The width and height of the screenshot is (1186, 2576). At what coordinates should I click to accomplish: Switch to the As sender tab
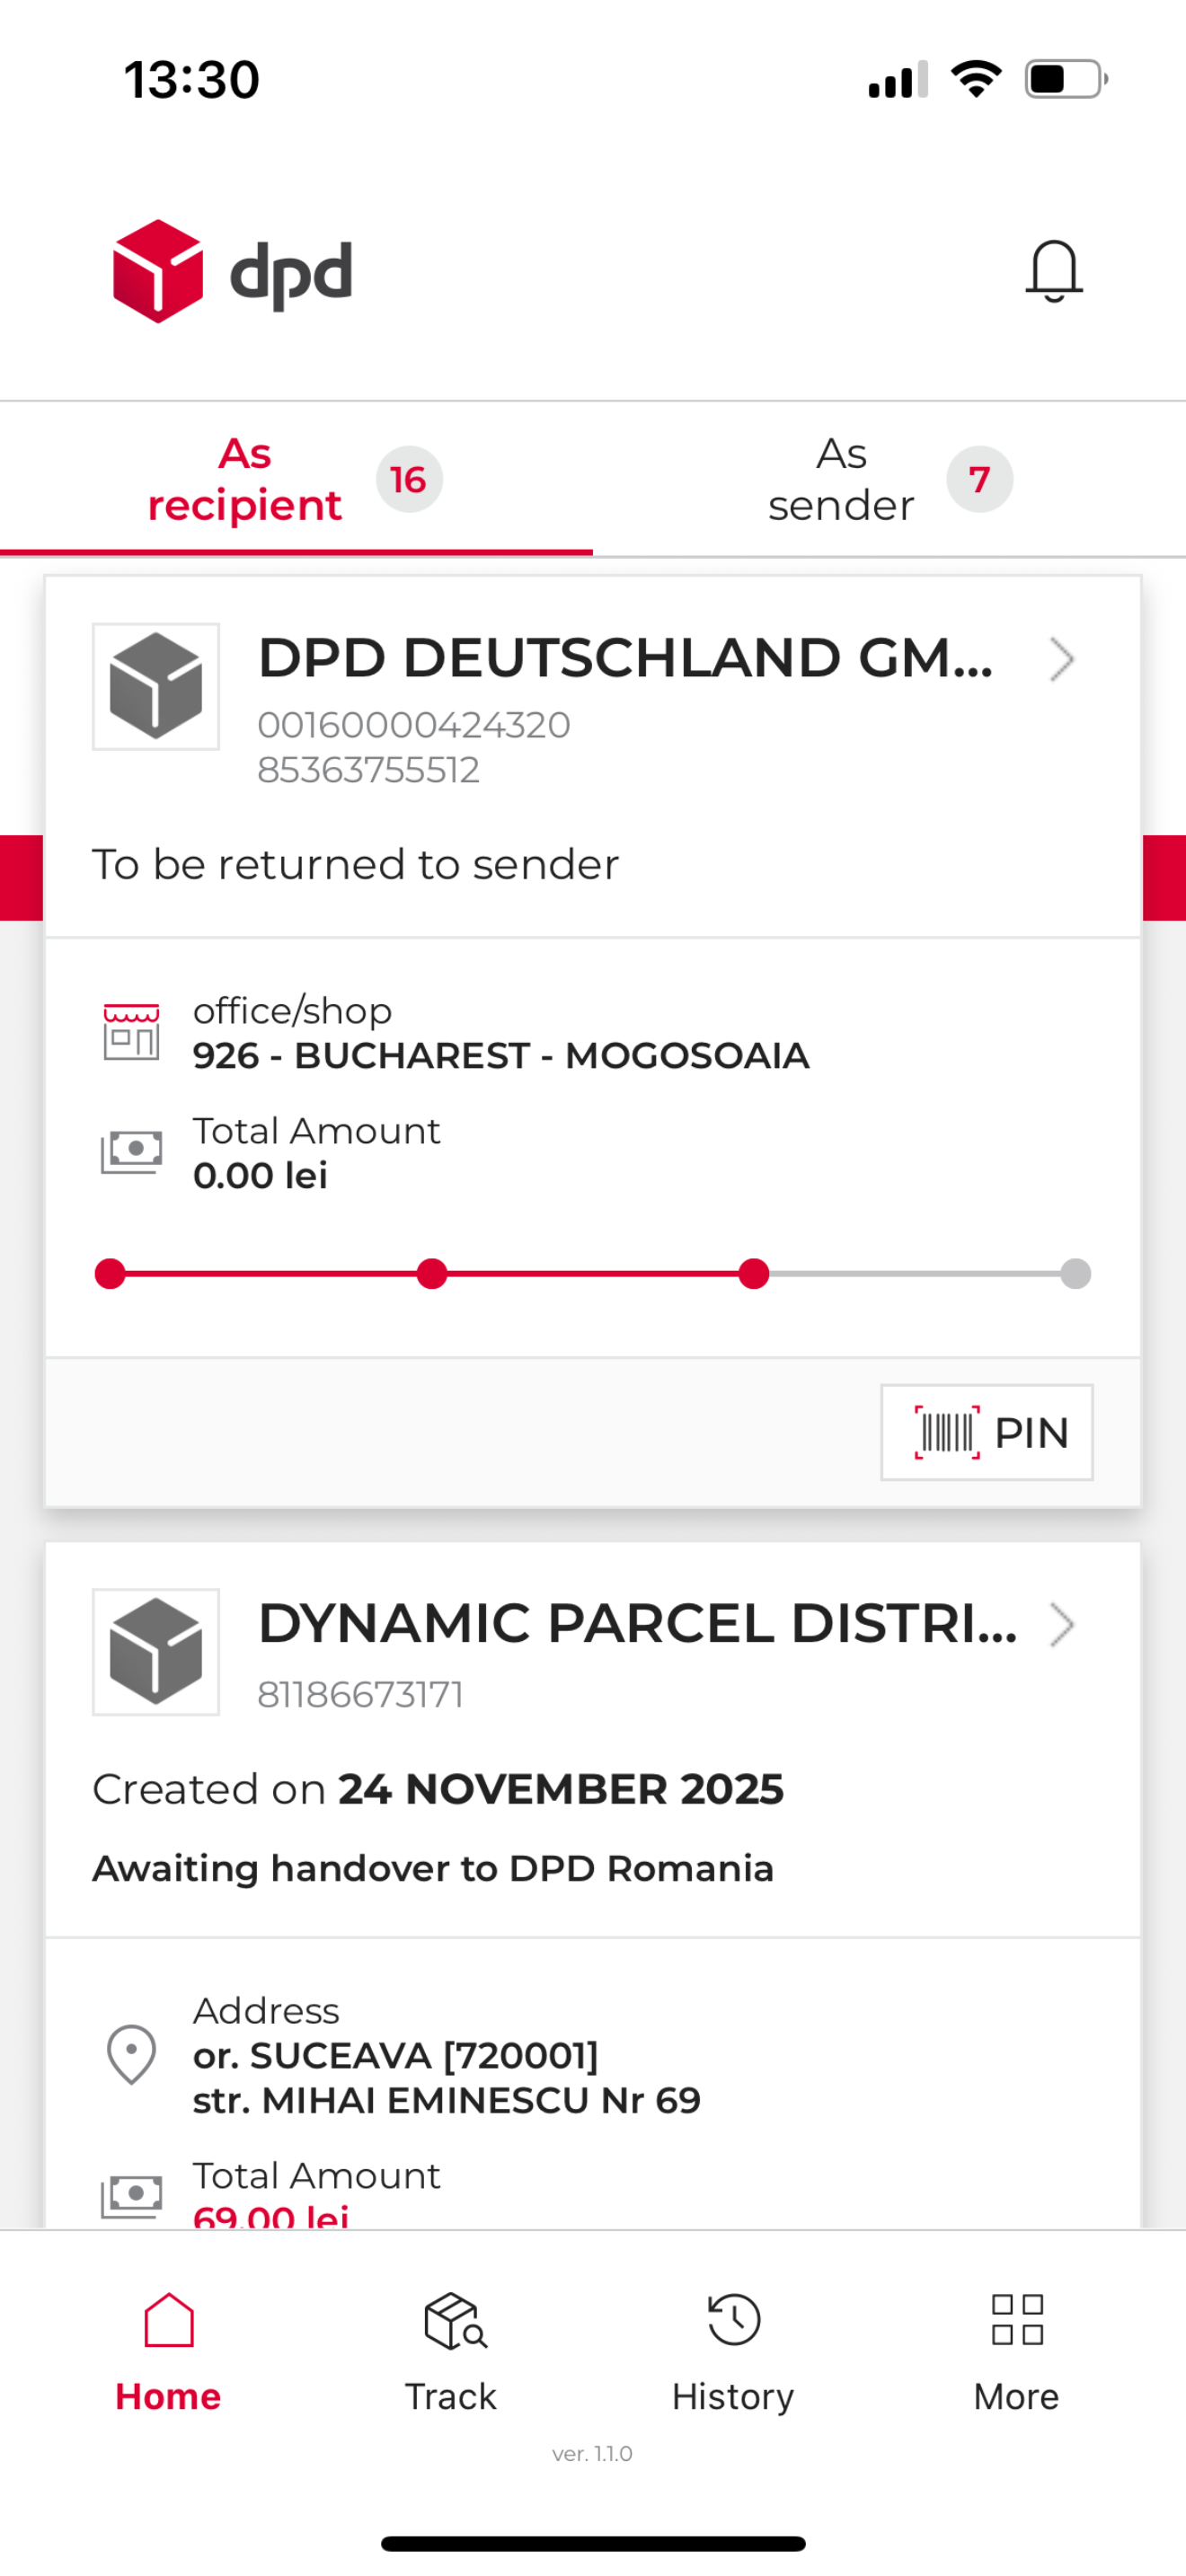tap(841, 479)
